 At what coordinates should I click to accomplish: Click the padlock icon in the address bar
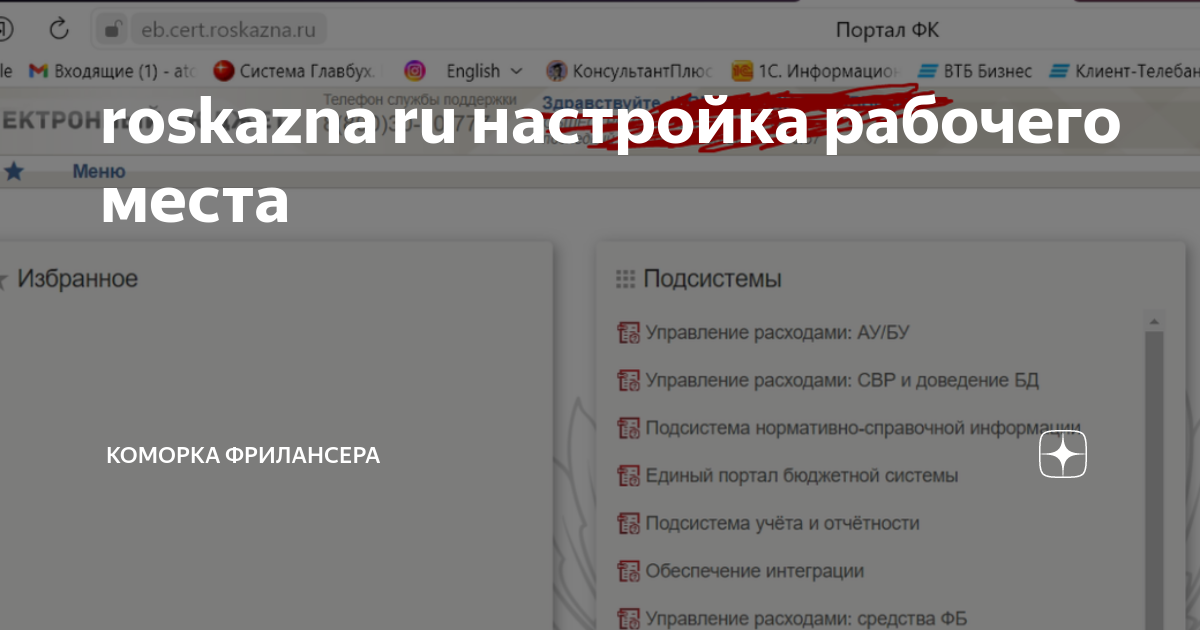click(x=110, y=28)
